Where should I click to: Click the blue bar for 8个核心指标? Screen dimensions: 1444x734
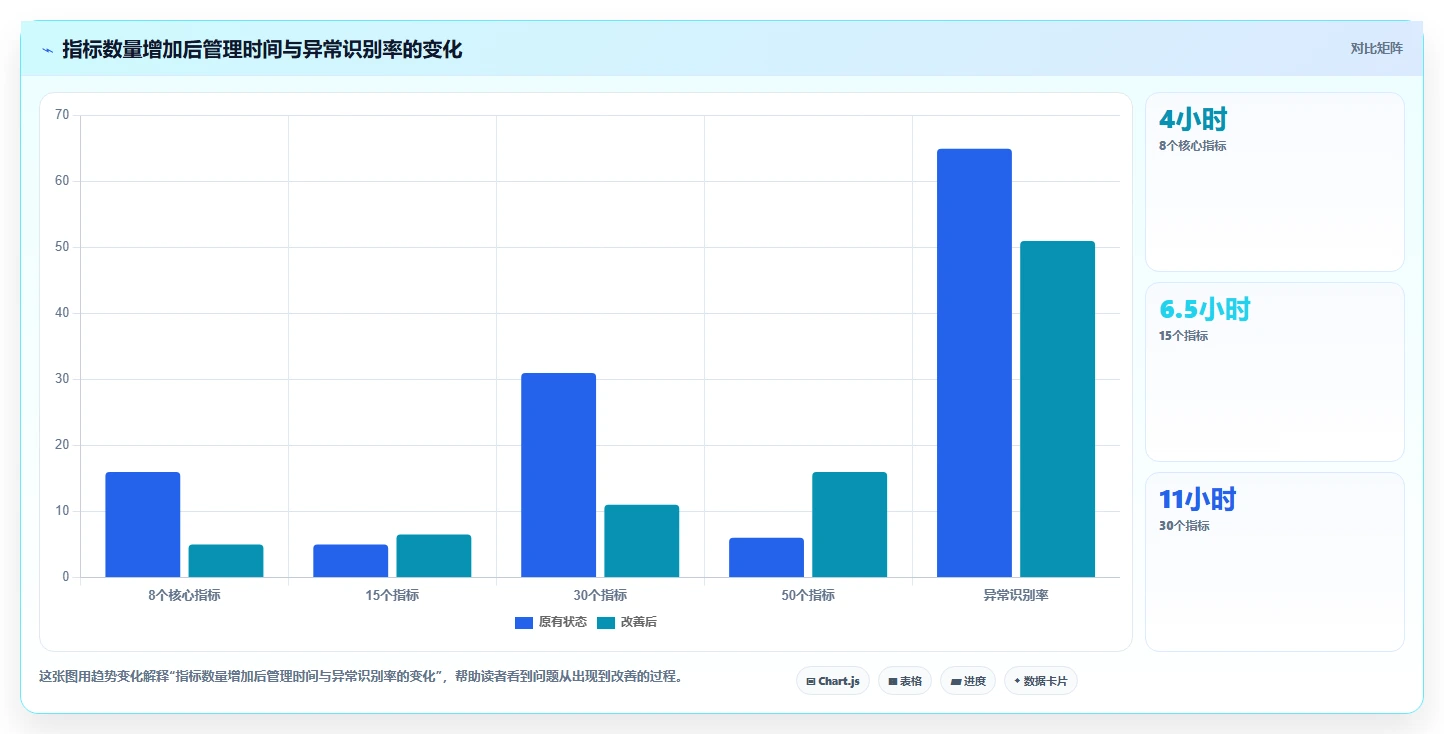(x=143, y=524)
